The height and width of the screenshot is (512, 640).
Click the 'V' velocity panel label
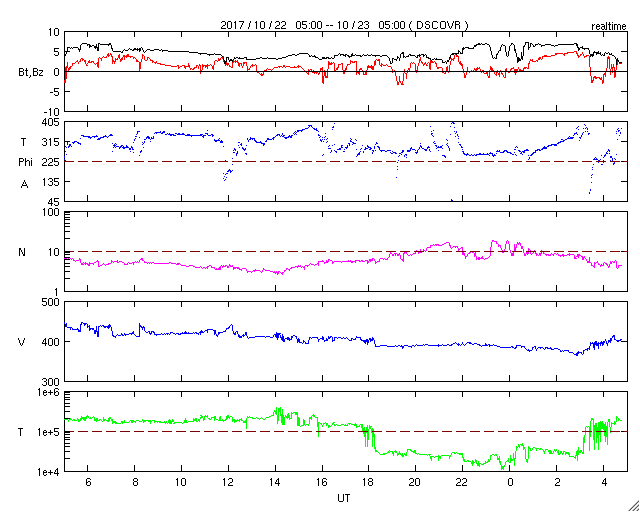tap(22, 342)
